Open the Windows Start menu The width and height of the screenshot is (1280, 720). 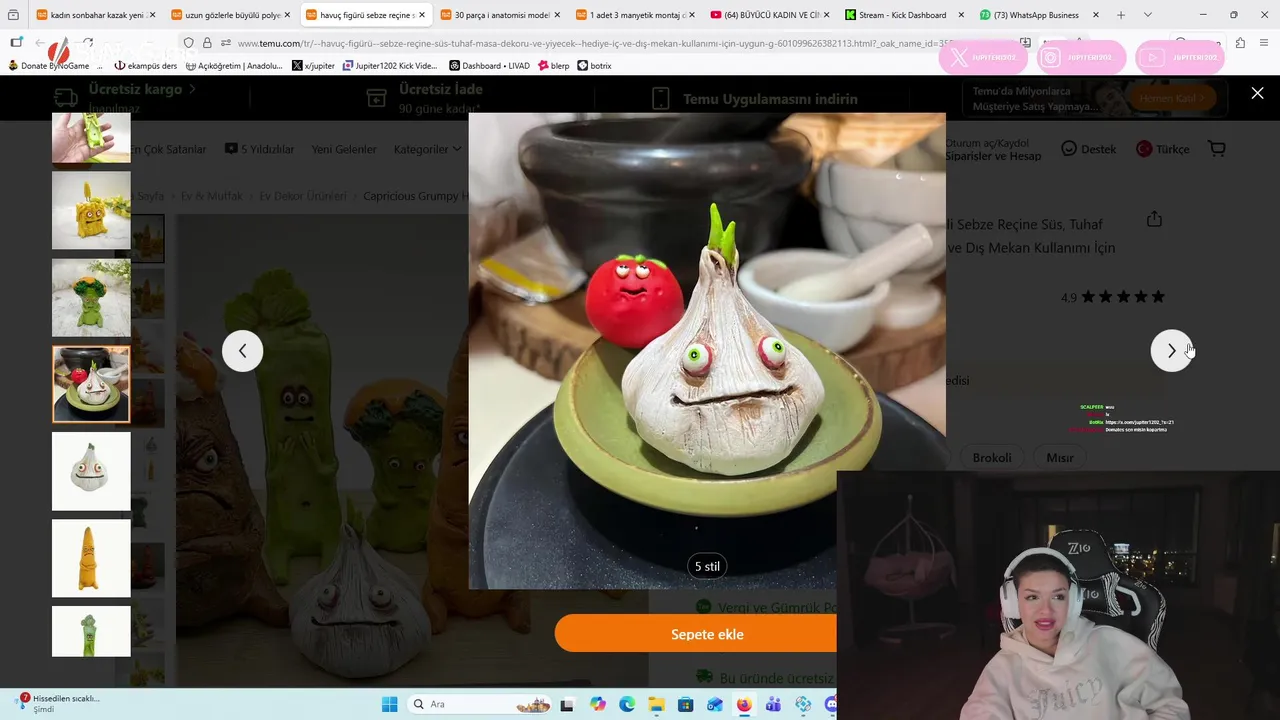[x=389, y=704]
